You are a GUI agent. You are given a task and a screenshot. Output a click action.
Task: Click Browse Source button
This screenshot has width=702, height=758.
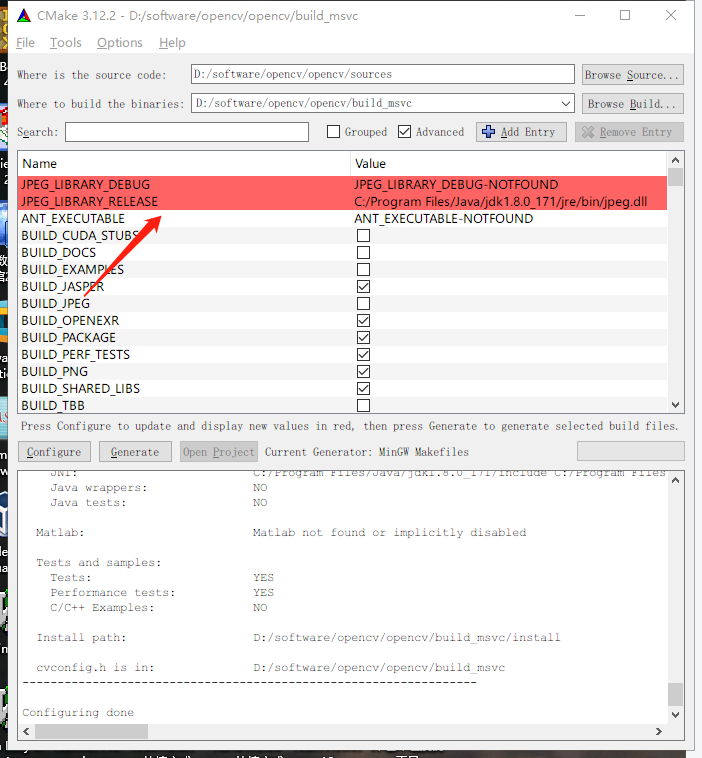632,75
